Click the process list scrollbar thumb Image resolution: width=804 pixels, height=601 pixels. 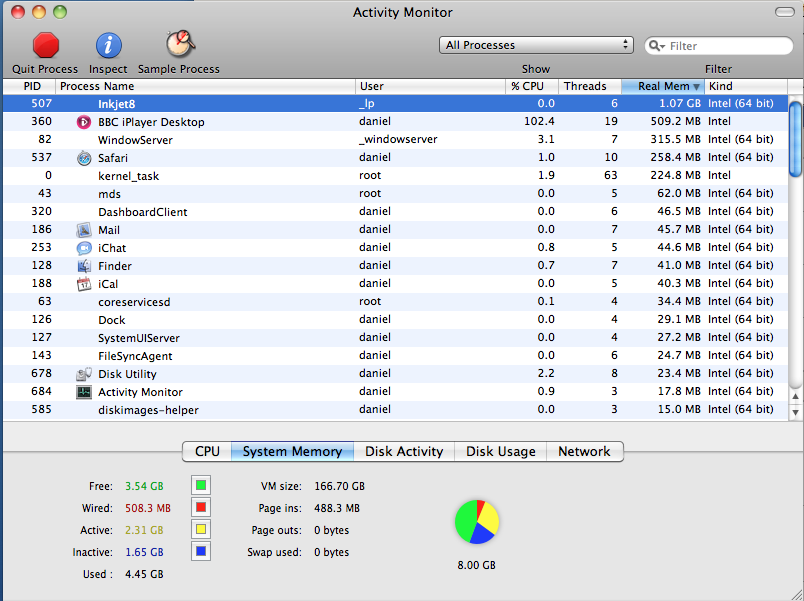pos(795,139)
